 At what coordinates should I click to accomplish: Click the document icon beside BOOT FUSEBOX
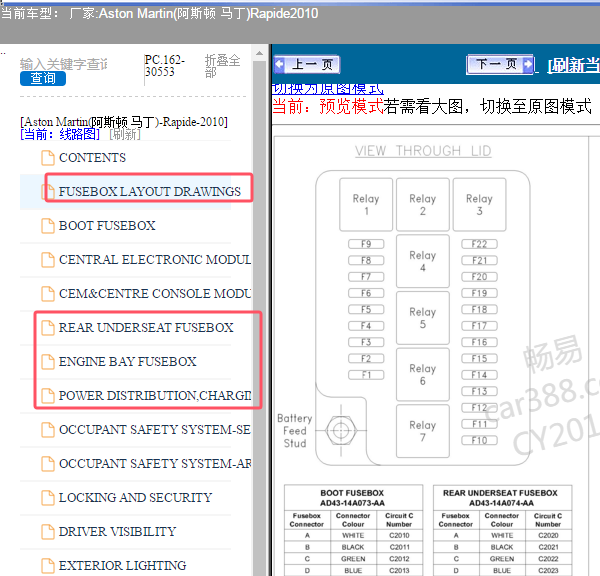pyautogui.click(x=48, y=226)
